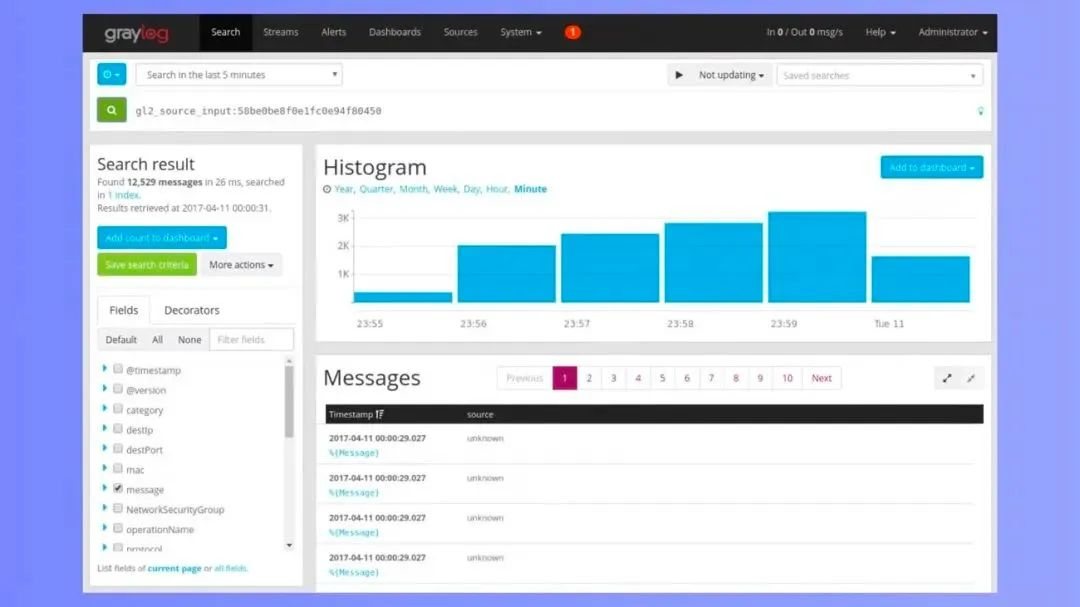
Task: Switch to the Decorators tab
Action: click(191, 310)
